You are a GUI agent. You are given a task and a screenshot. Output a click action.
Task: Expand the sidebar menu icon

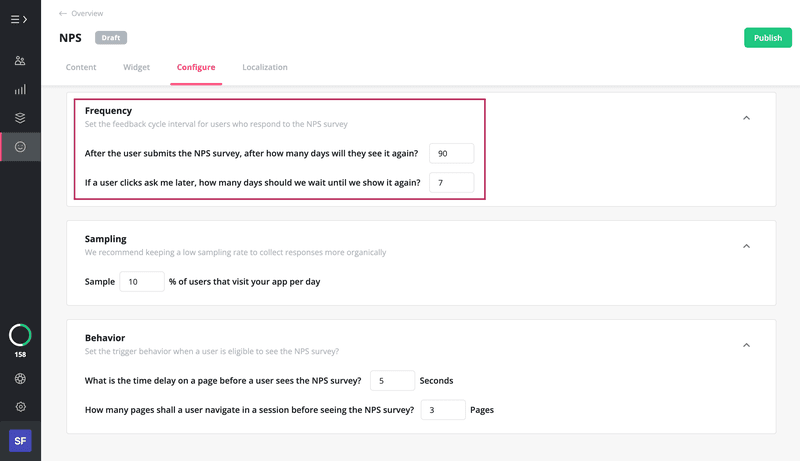(x=19, y=19)
